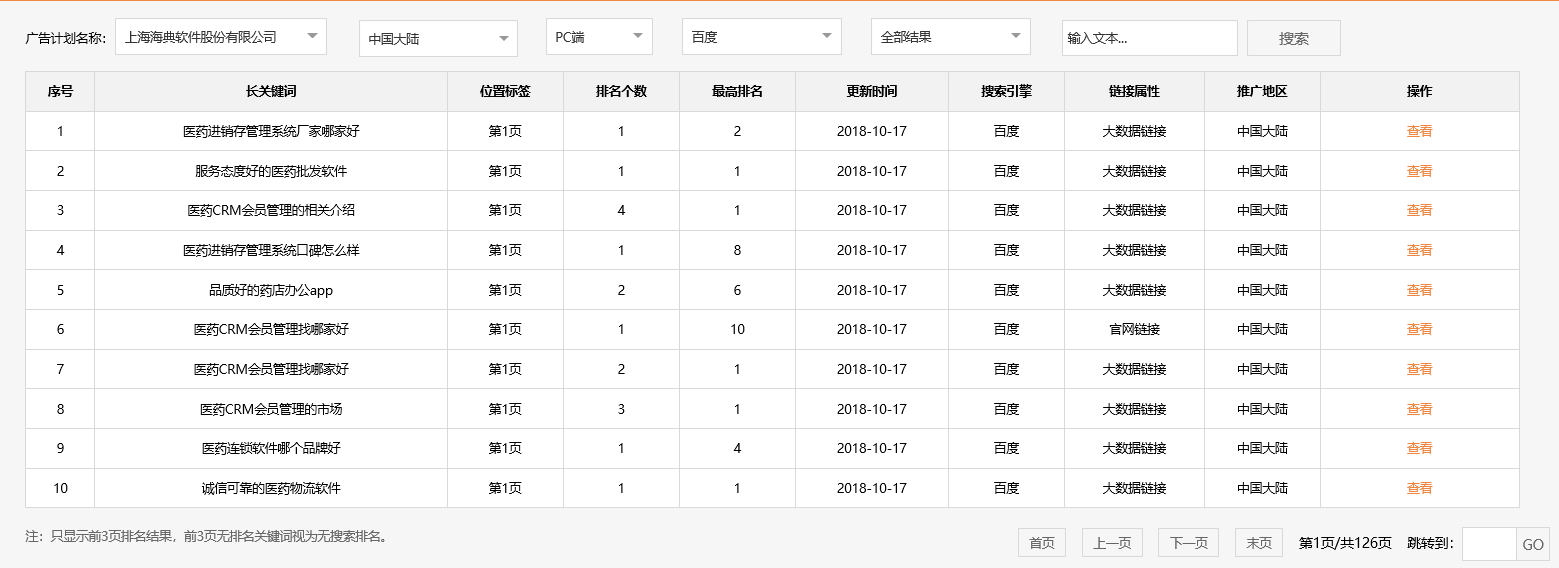Click 查看 for 医药连锁软件哪个品牌好
The image size is (1559, 568).
click(x=1419, y=448)
